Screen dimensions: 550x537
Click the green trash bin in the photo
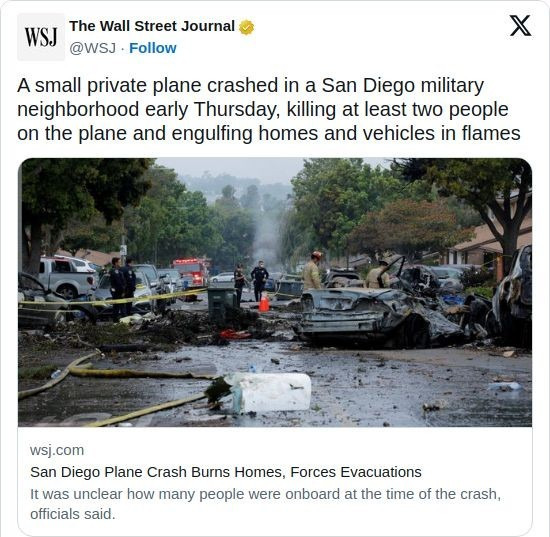[x=222, y=305]
